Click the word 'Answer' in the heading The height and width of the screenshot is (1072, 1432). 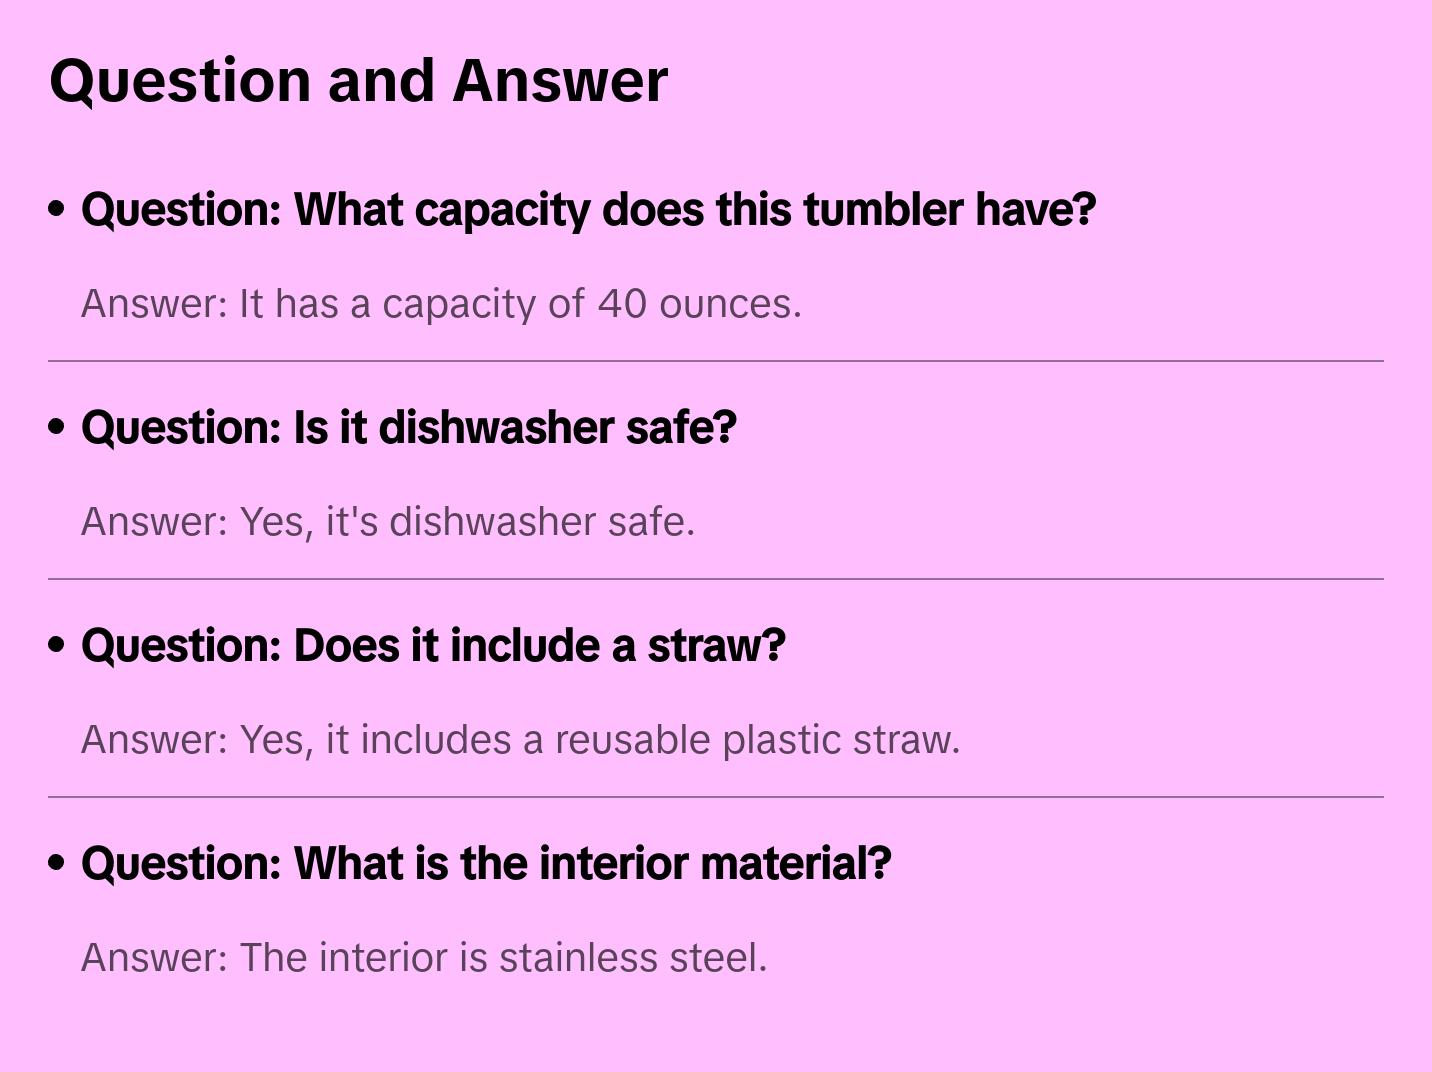point(560,80)
